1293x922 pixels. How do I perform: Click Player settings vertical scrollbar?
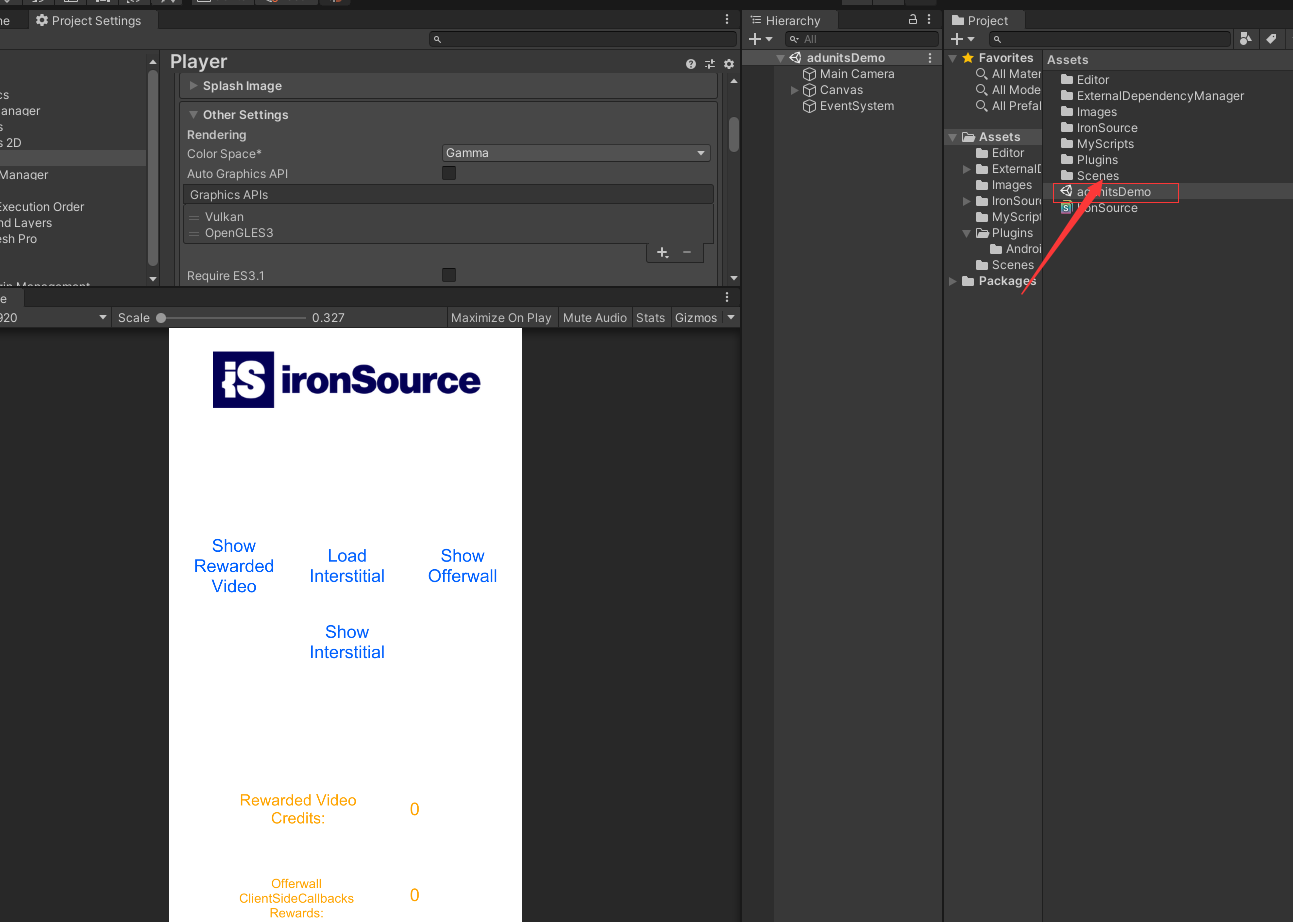point(734,135)
